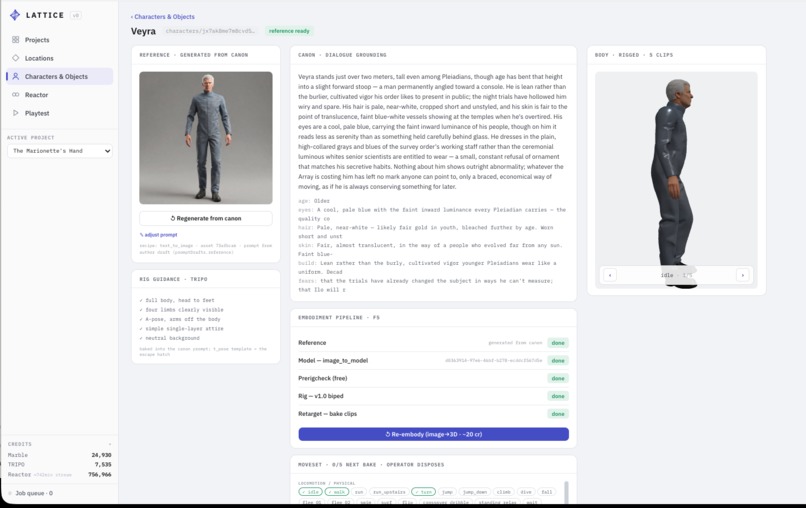Viewport: 806px width, 508px height.
Task: Click the v0 version badge
Action: click(76, 15)
